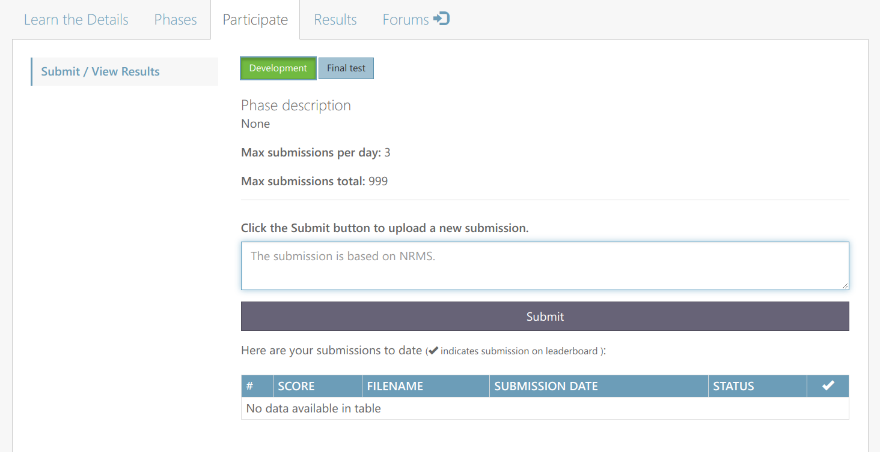The width and height of the screenshot is (880, 452).
Task: Click the leaderboard checkmark column header icon
Action: [828, 386]
